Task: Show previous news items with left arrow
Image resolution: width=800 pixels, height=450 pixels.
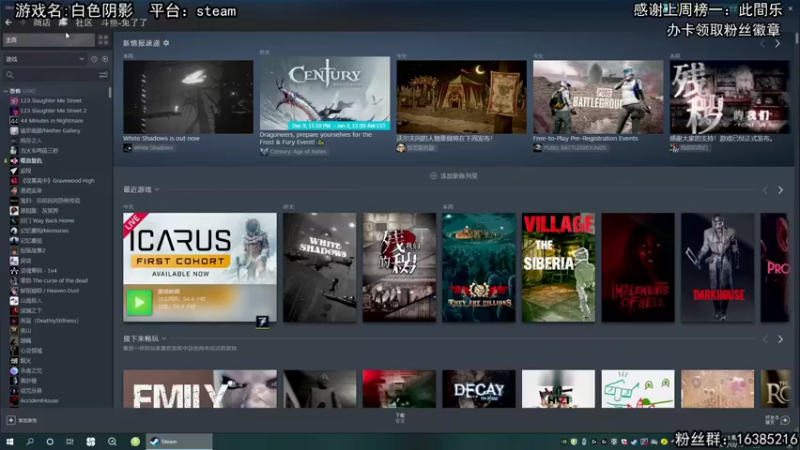Action: click(x=762, y=44)
